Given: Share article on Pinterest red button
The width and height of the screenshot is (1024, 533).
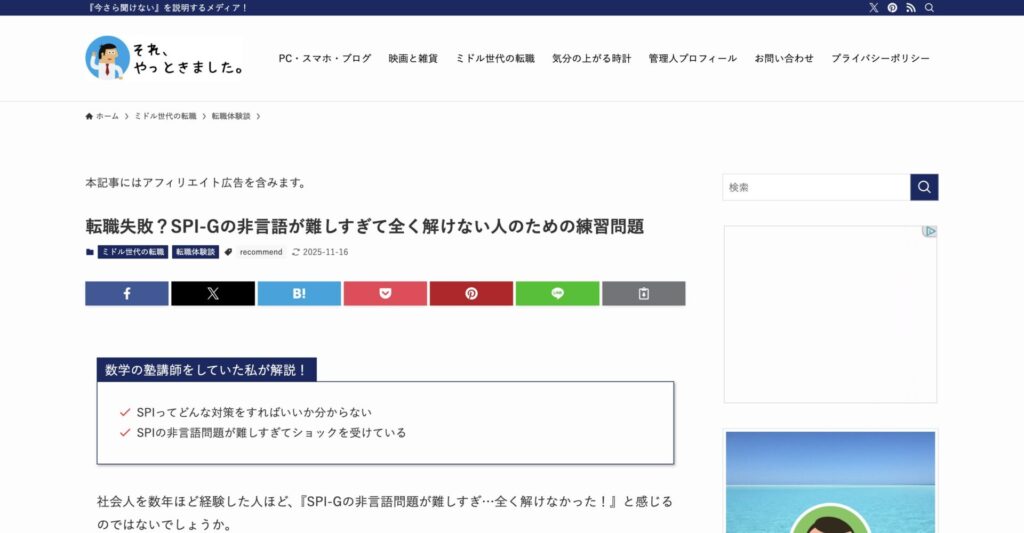Looking at the screenshot, I should (471, 293).
